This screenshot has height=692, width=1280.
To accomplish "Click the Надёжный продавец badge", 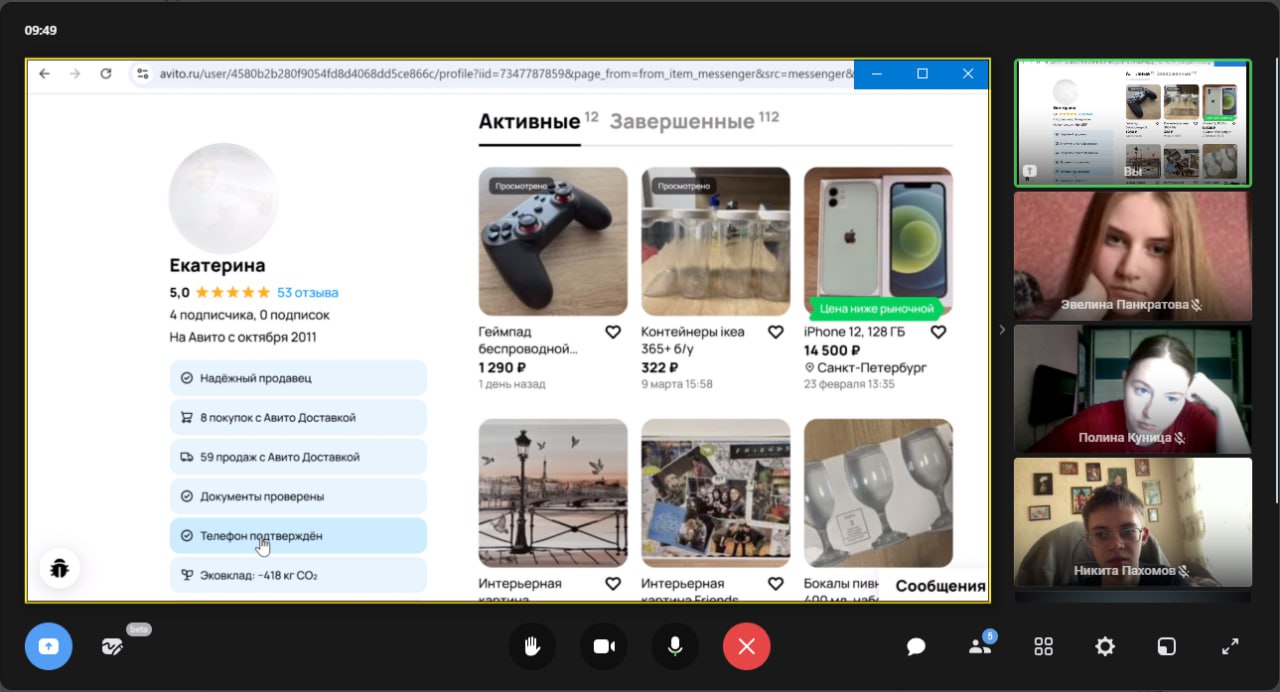I will [x=298, y=378].
